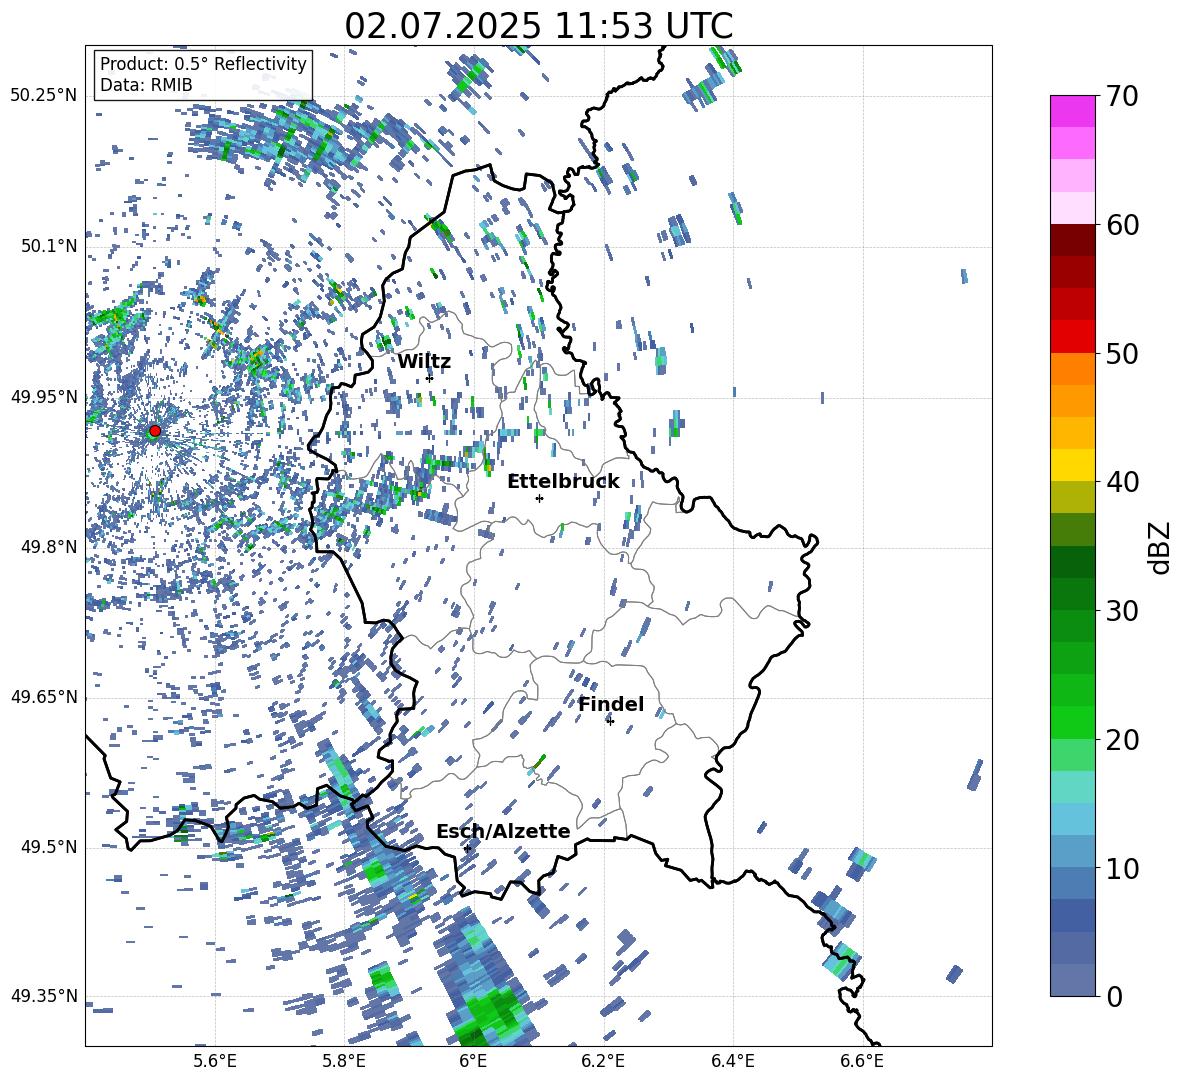Click the Esch/Alzette station cross marker
Screen dimensions: 1184x1081
(467, 848)
